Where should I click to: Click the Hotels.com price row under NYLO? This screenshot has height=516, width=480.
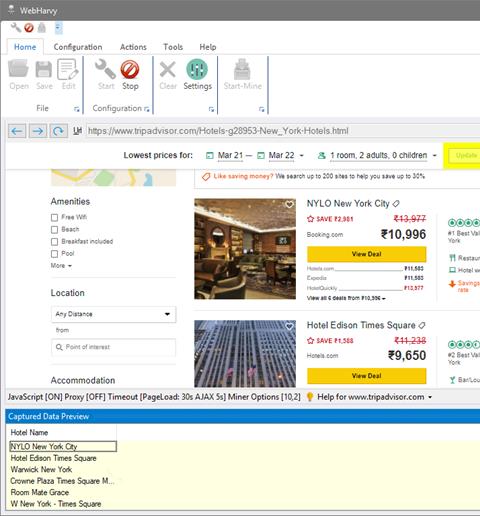(365, 268)
